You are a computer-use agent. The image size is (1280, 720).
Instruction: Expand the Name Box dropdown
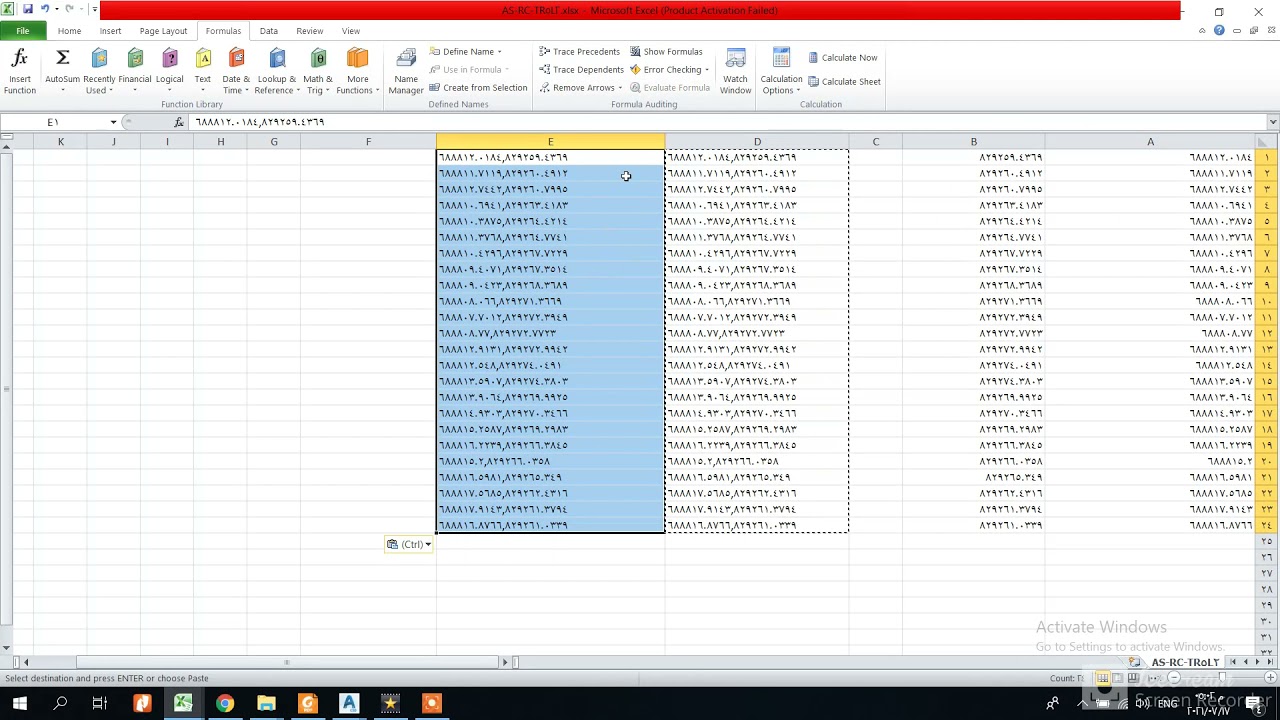[113, 122]
